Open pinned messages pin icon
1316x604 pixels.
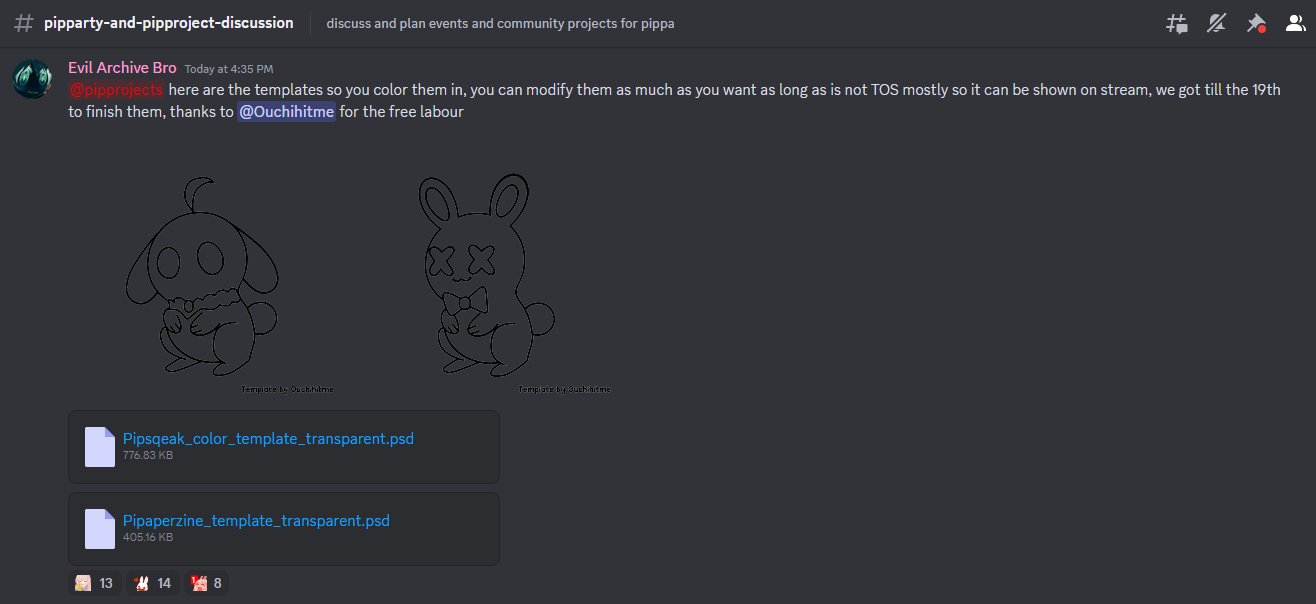pyautogui.click(x=1256, y=23)
